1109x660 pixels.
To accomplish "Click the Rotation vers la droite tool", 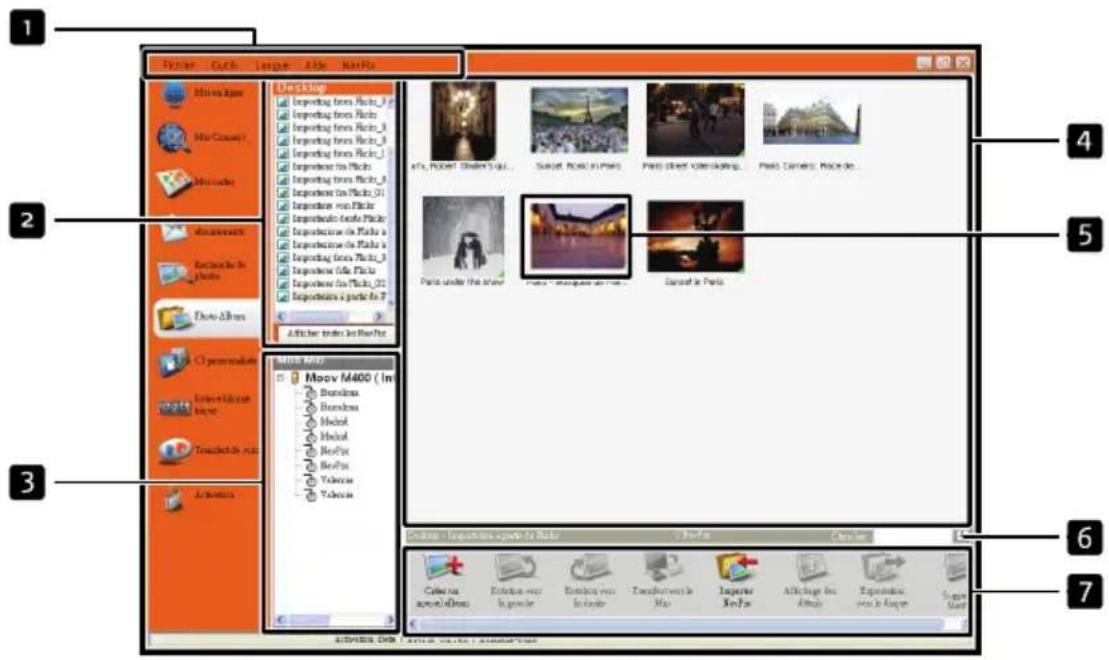I will click(589, 581).
